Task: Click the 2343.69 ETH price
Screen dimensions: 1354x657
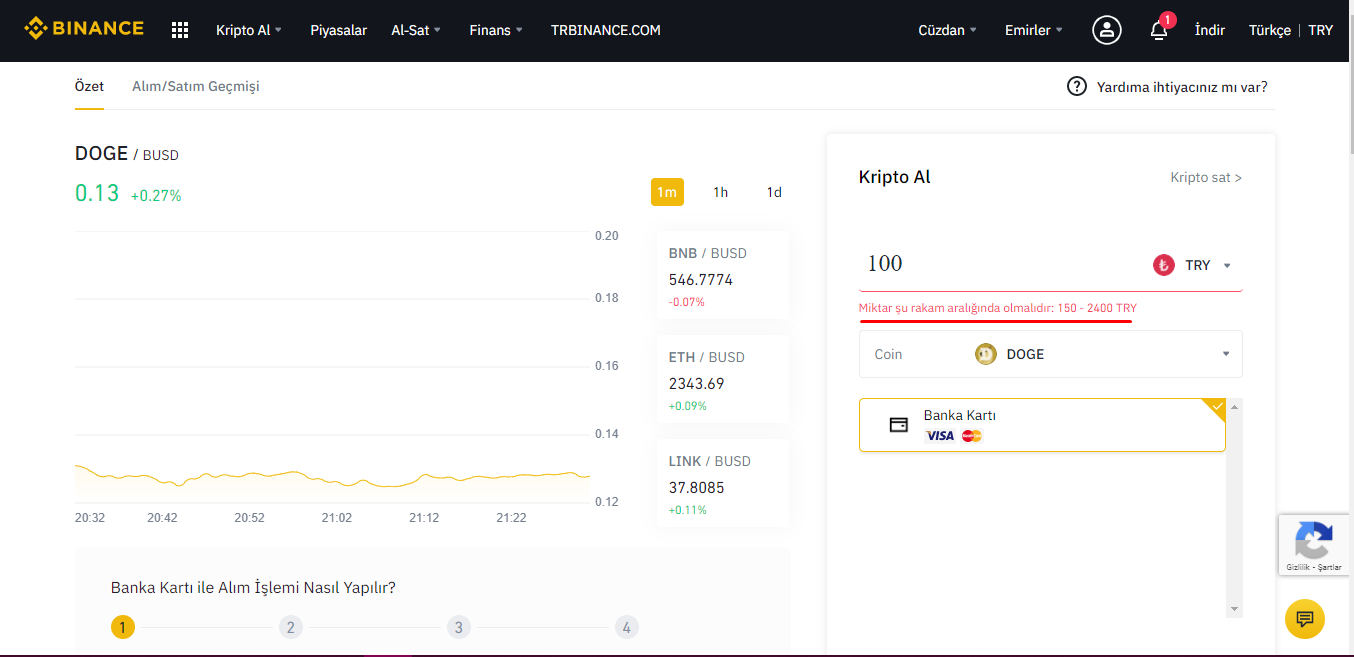Action: pyautogui.click(x=697, y=384)
